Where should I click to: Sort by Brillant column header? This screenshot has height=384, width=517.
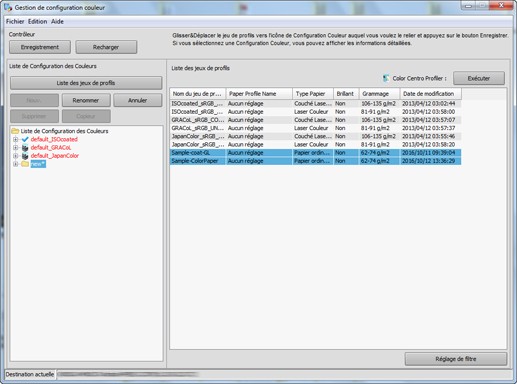click(x=346, y=94)
